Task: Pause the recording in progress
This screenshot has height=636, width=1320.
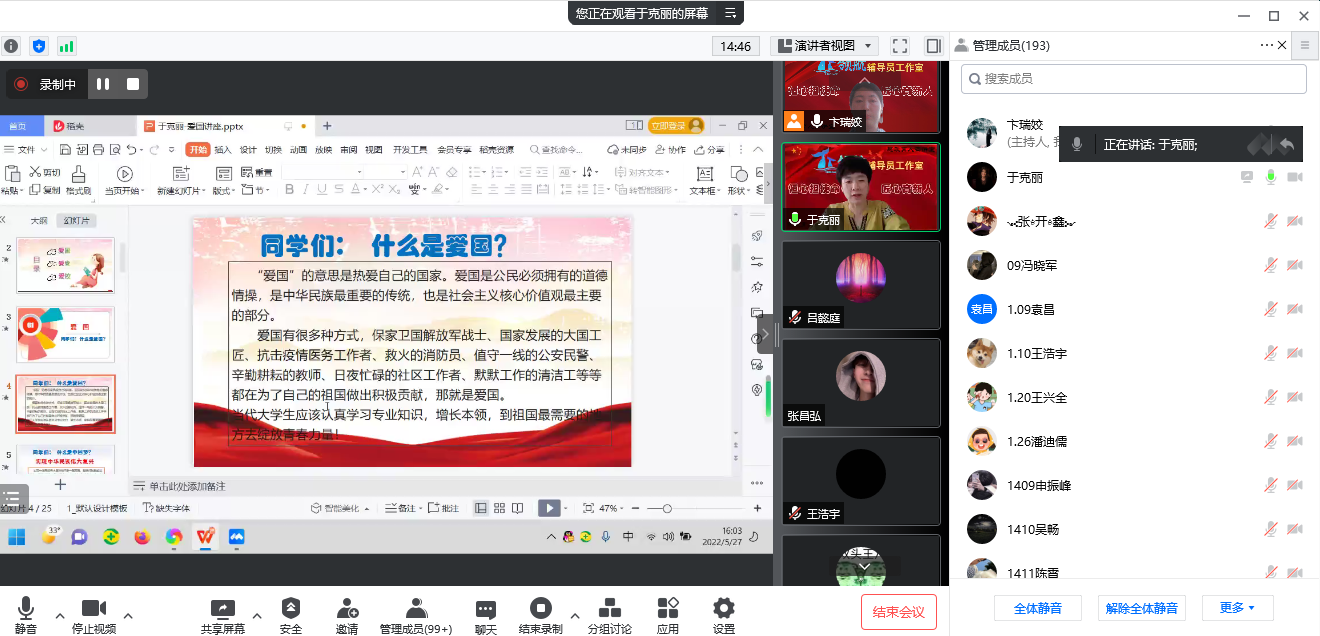Action: 103,84
